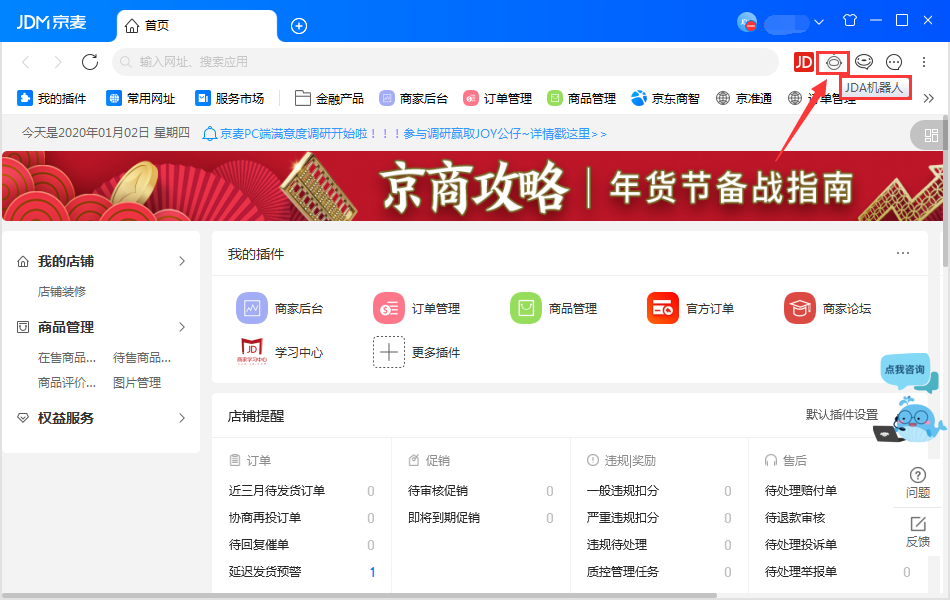
Task: Open 待回复催单 reminder
Action: [x=259, y=545]
